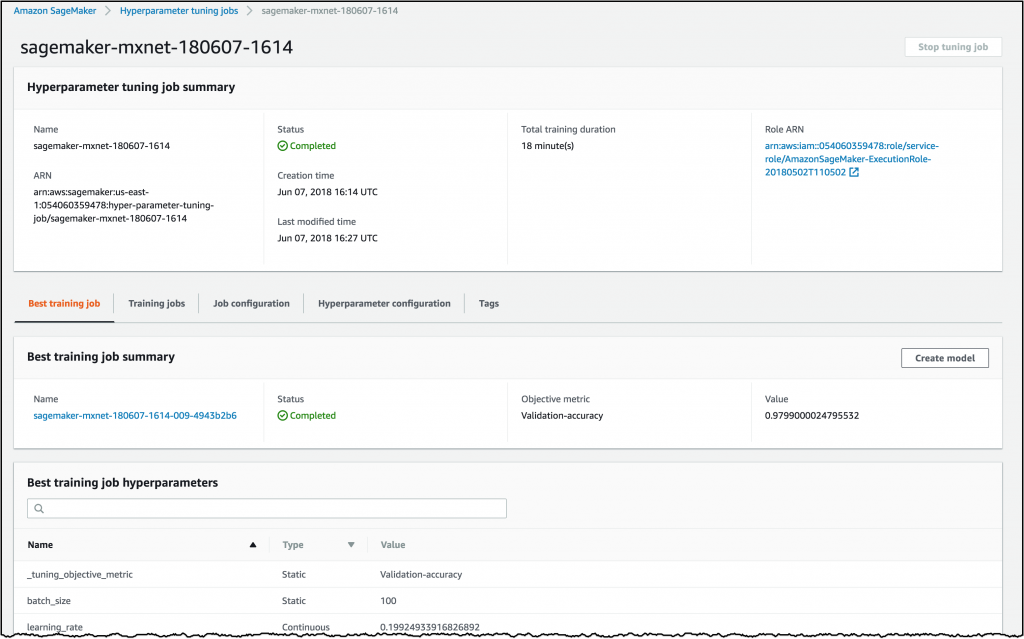Open the Role ARN external link icon
The width and height of the screenshot is (1024, 639).
click(x=854, y=172)
